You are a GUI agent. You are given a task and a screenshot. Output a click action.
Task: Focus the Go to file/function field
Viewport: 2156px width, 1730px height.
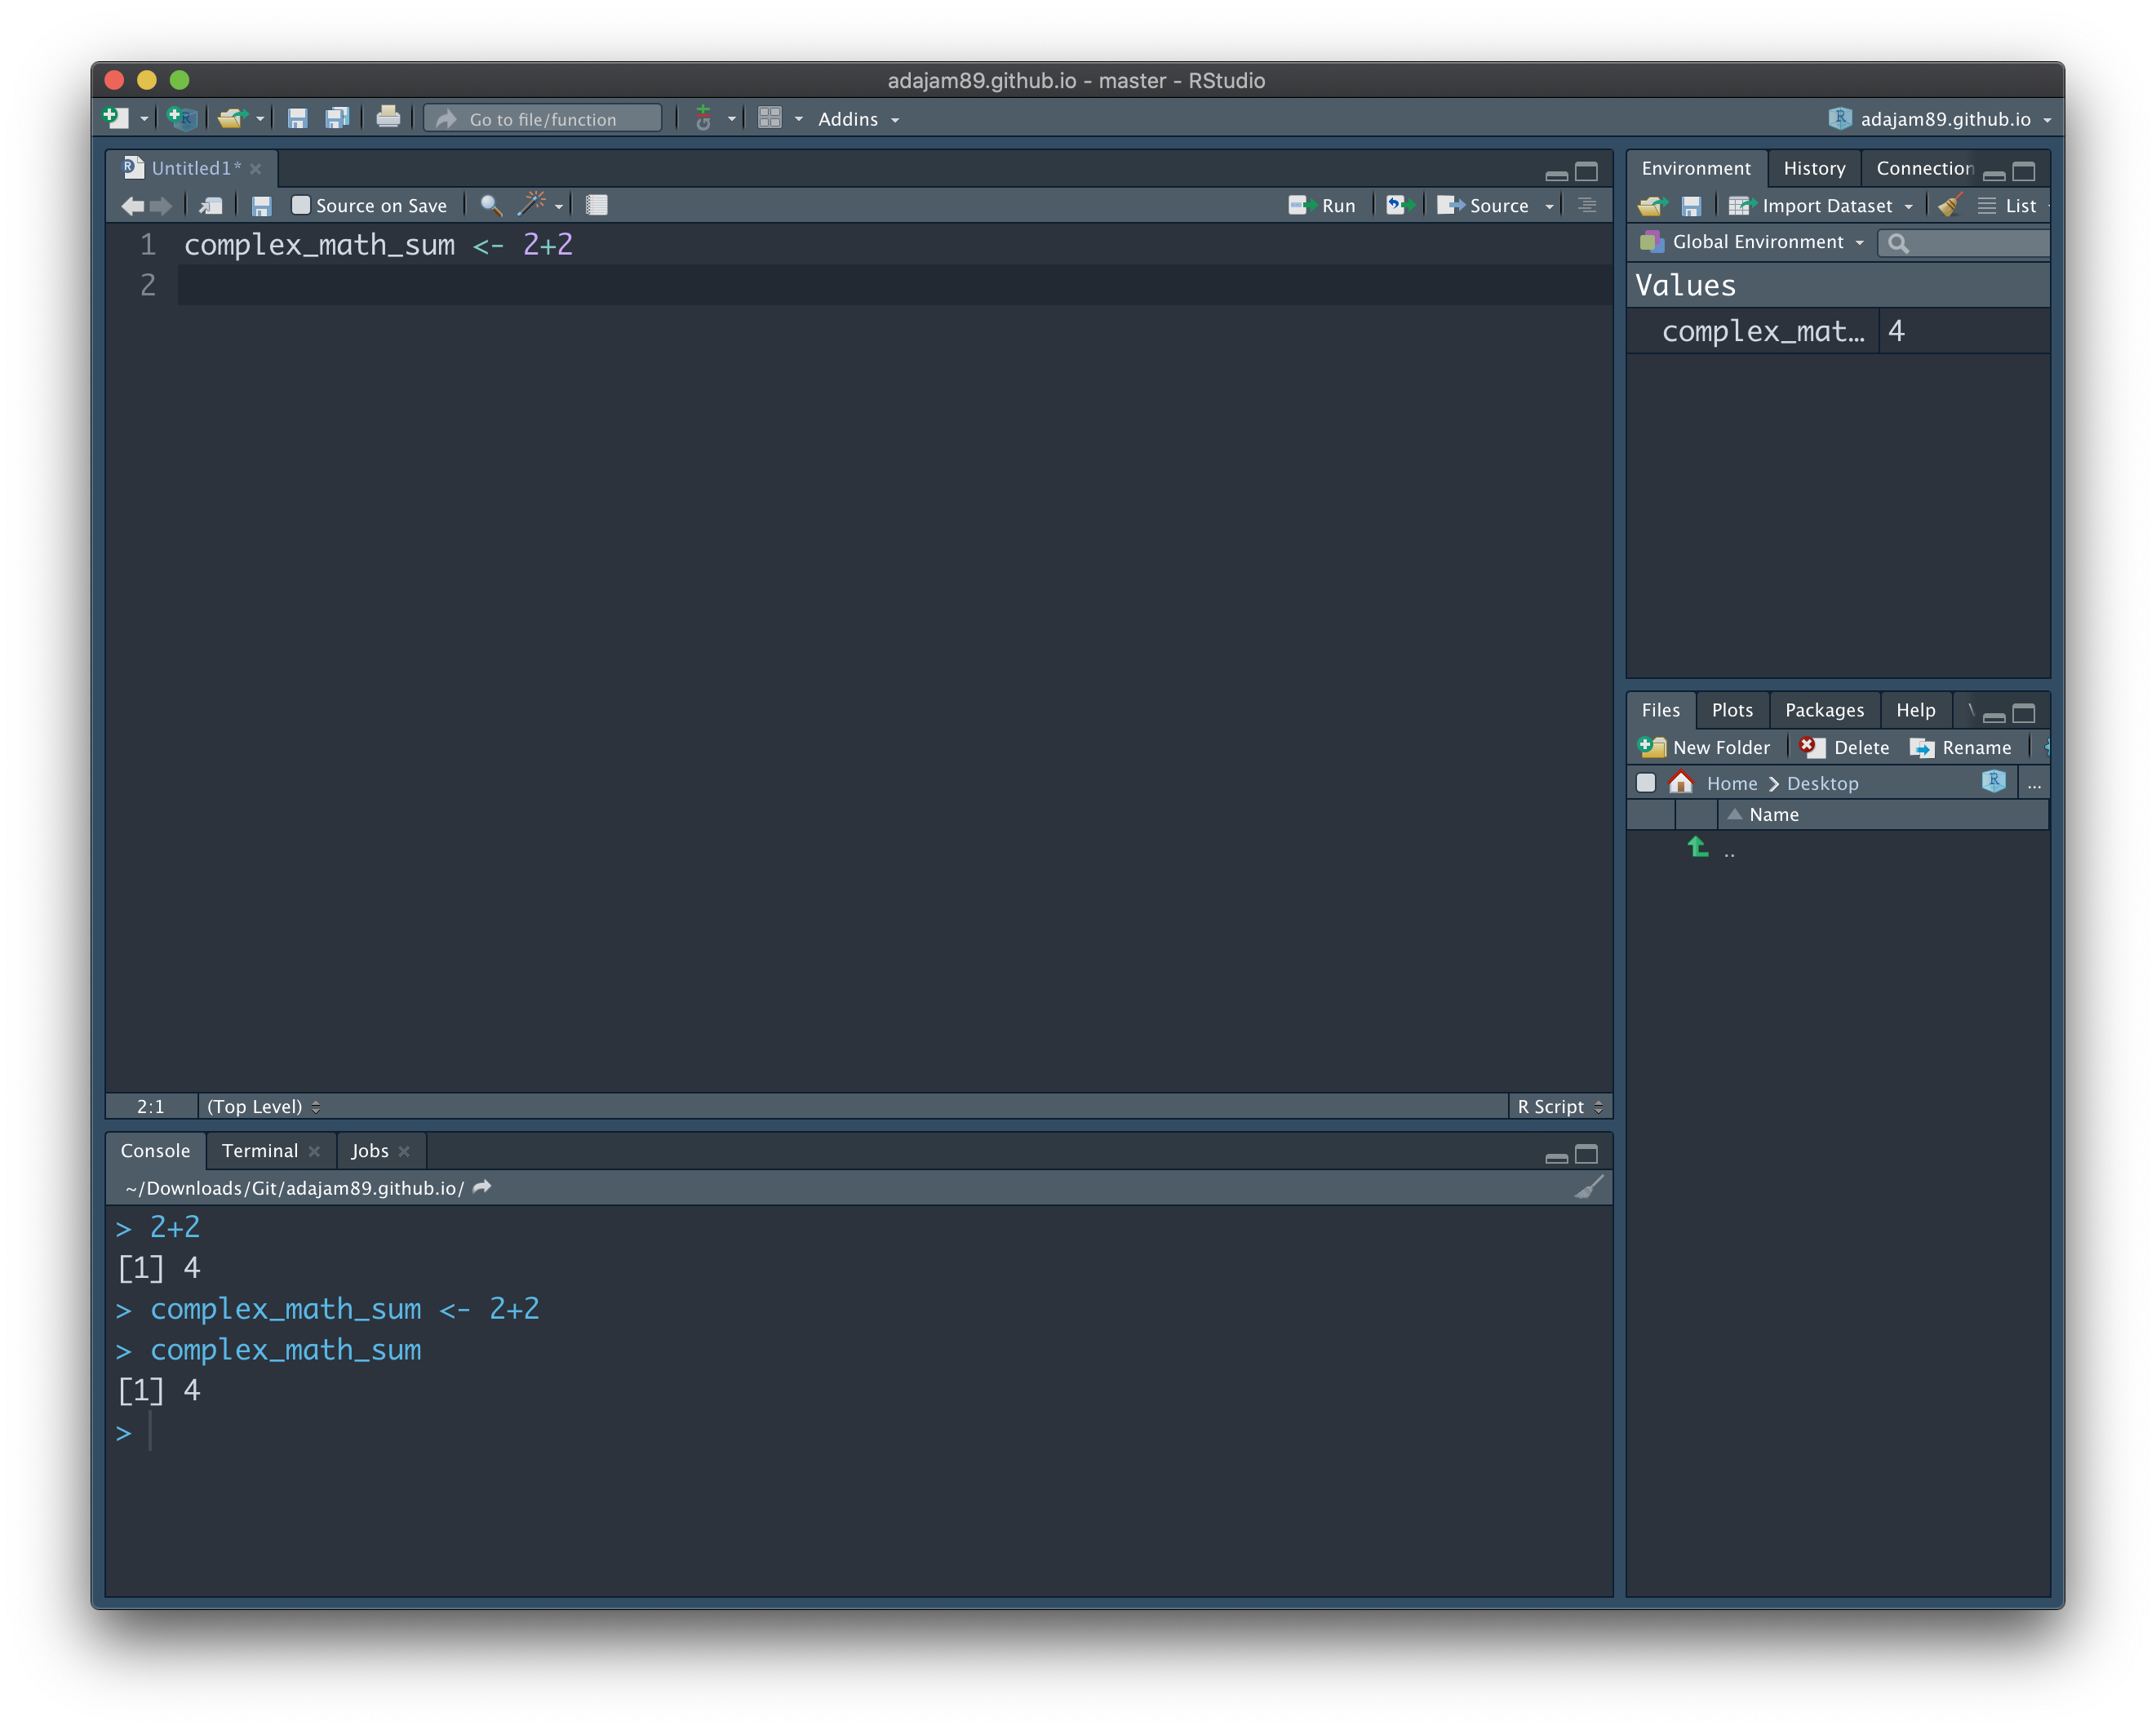pos(543,119)
